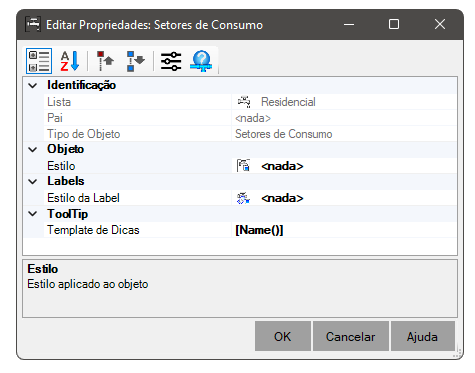Screen dimensions: 475x373
Task: Click the Cancelar button
Action: click(x=351, y=336)
